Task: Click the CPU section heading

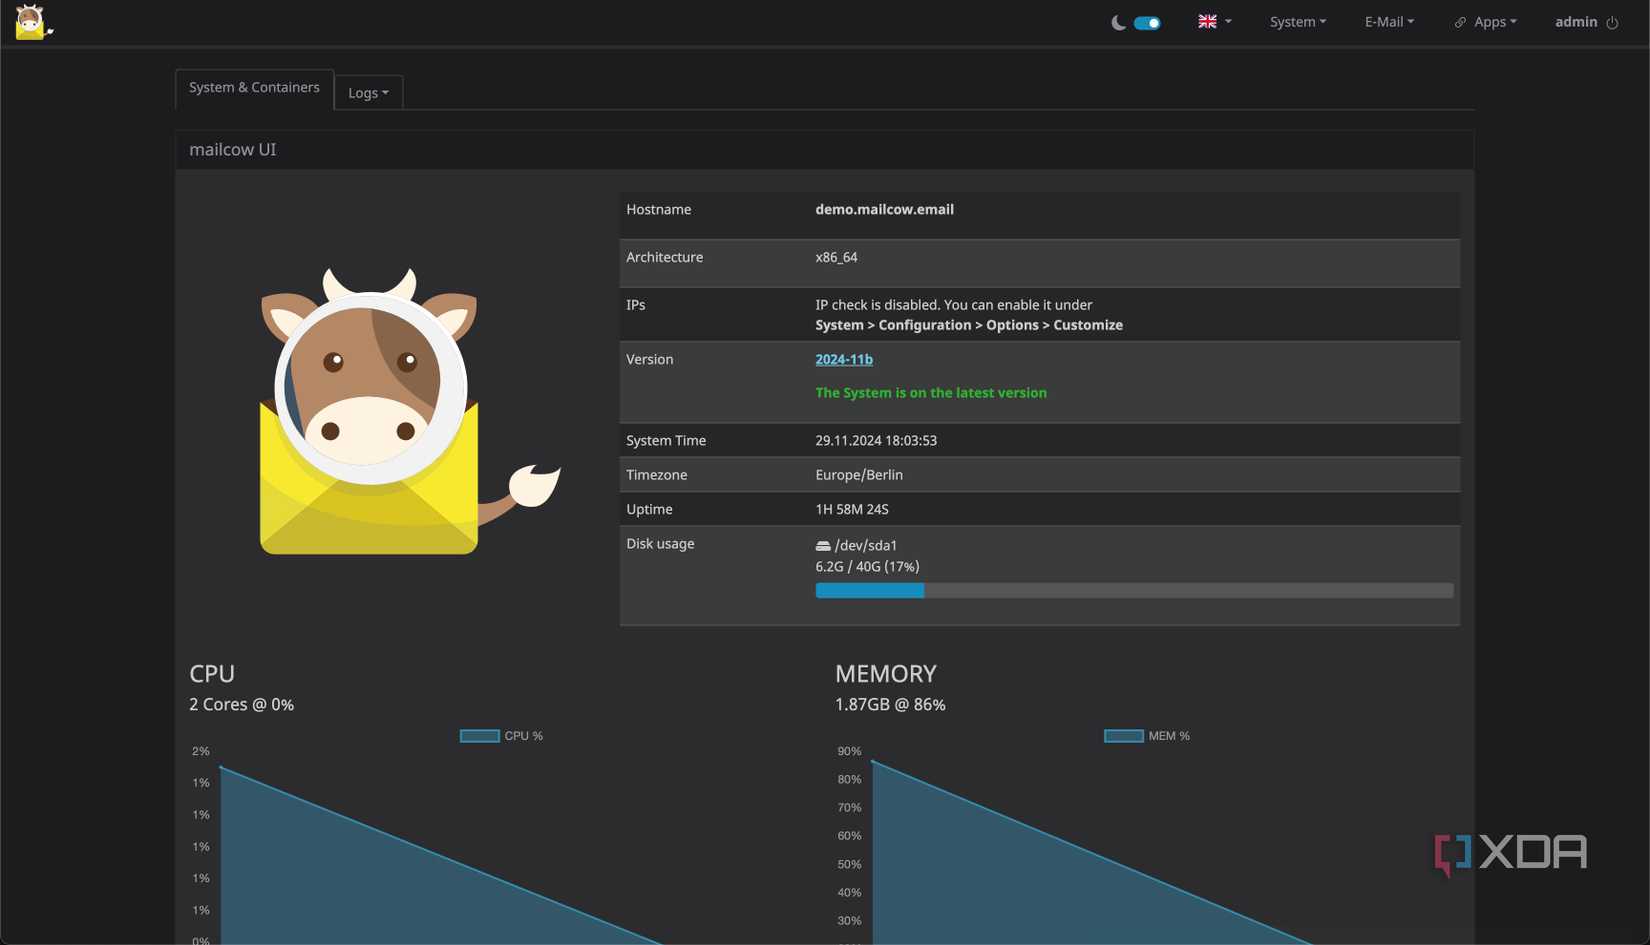Action: pos(212,674)
